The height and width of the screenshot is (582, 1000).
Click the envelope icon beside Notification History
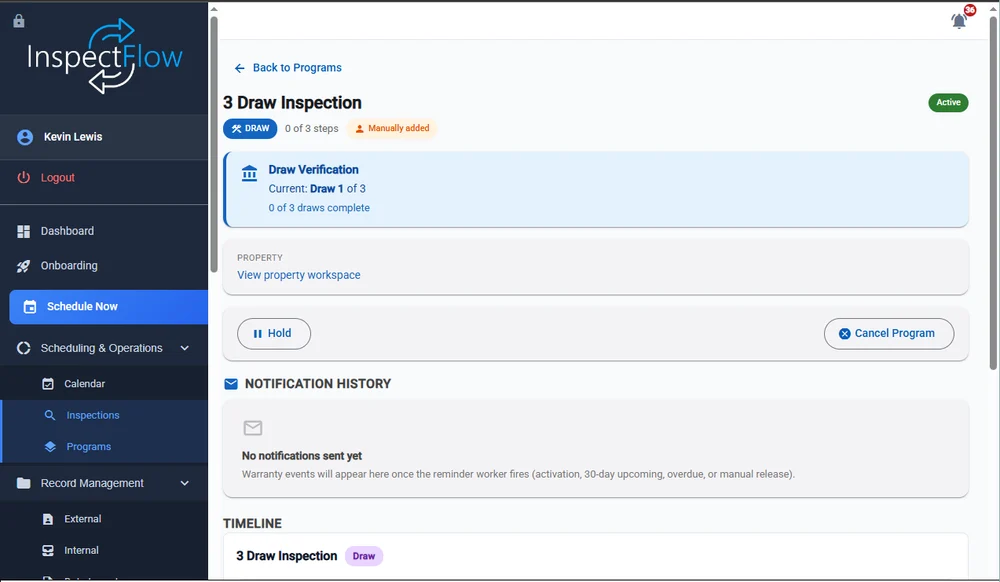pos(231,384)
